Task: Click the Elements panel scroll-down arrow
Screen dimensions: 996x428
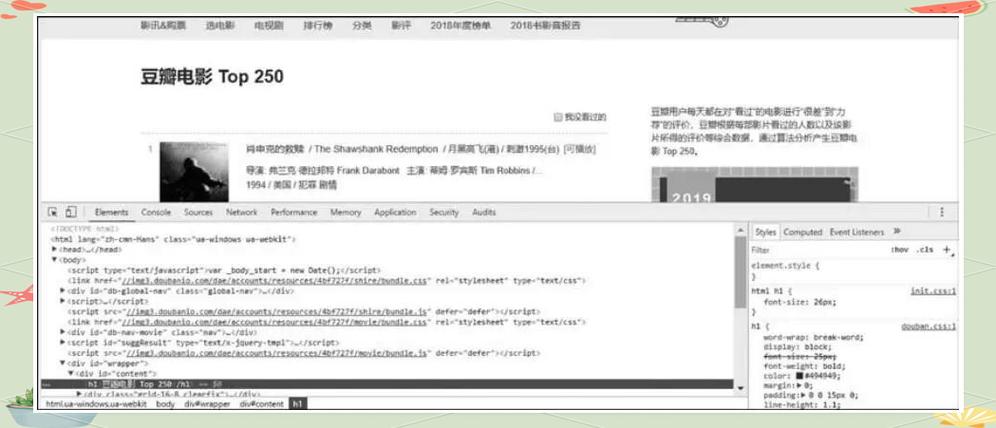Action: point(740,387)
